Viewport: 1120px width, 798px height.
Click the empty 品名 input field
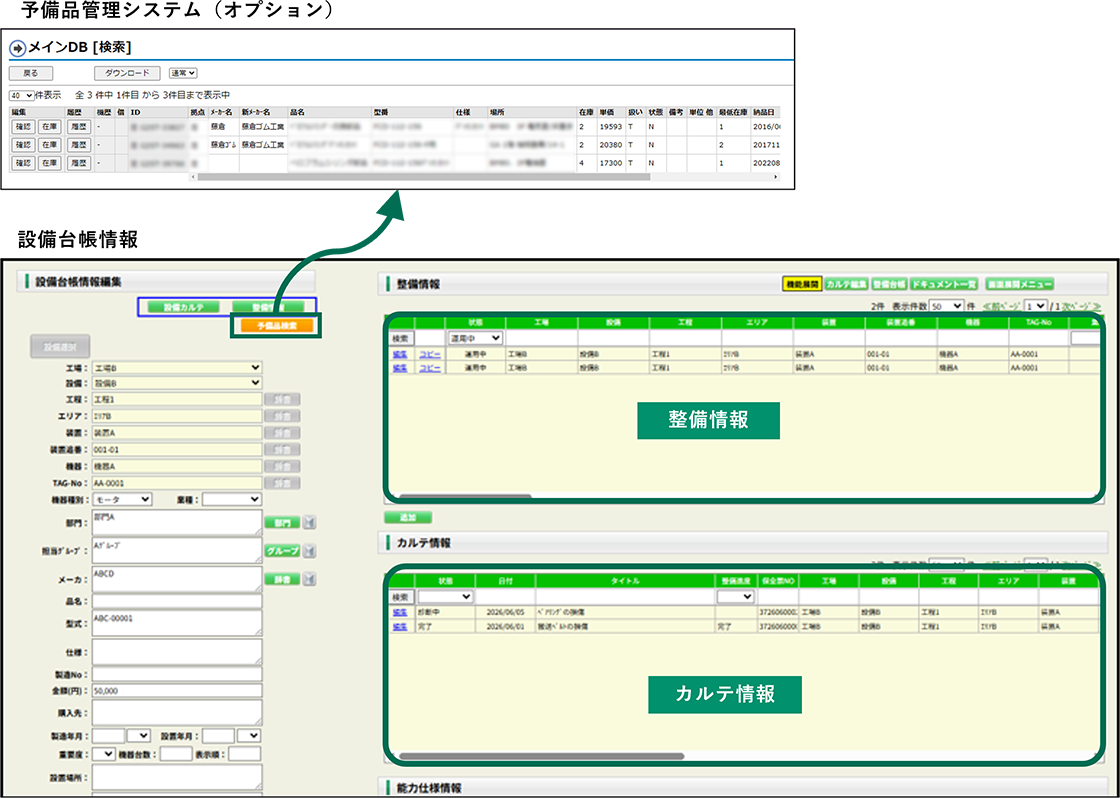tap(176, 602)
